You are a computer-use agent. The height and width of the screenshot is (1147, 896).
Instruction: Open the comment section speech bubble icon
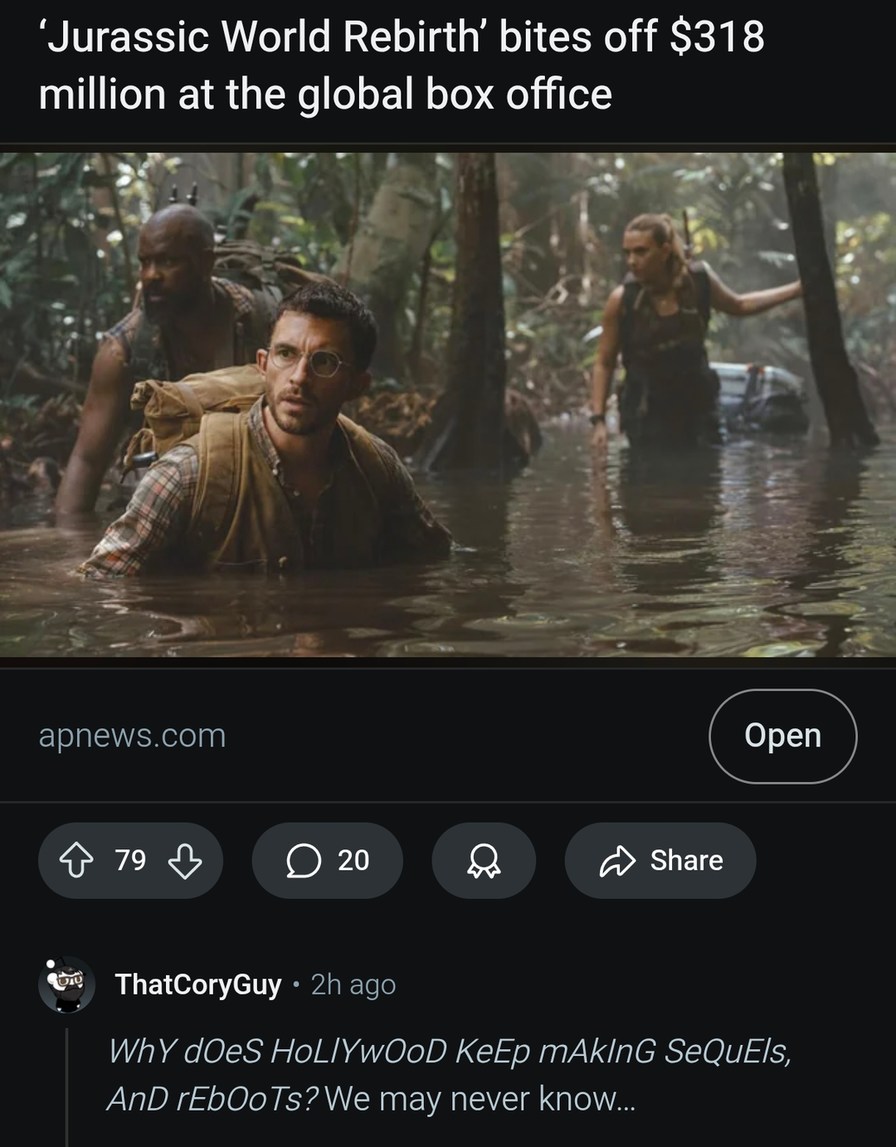(x=306, y=859)
